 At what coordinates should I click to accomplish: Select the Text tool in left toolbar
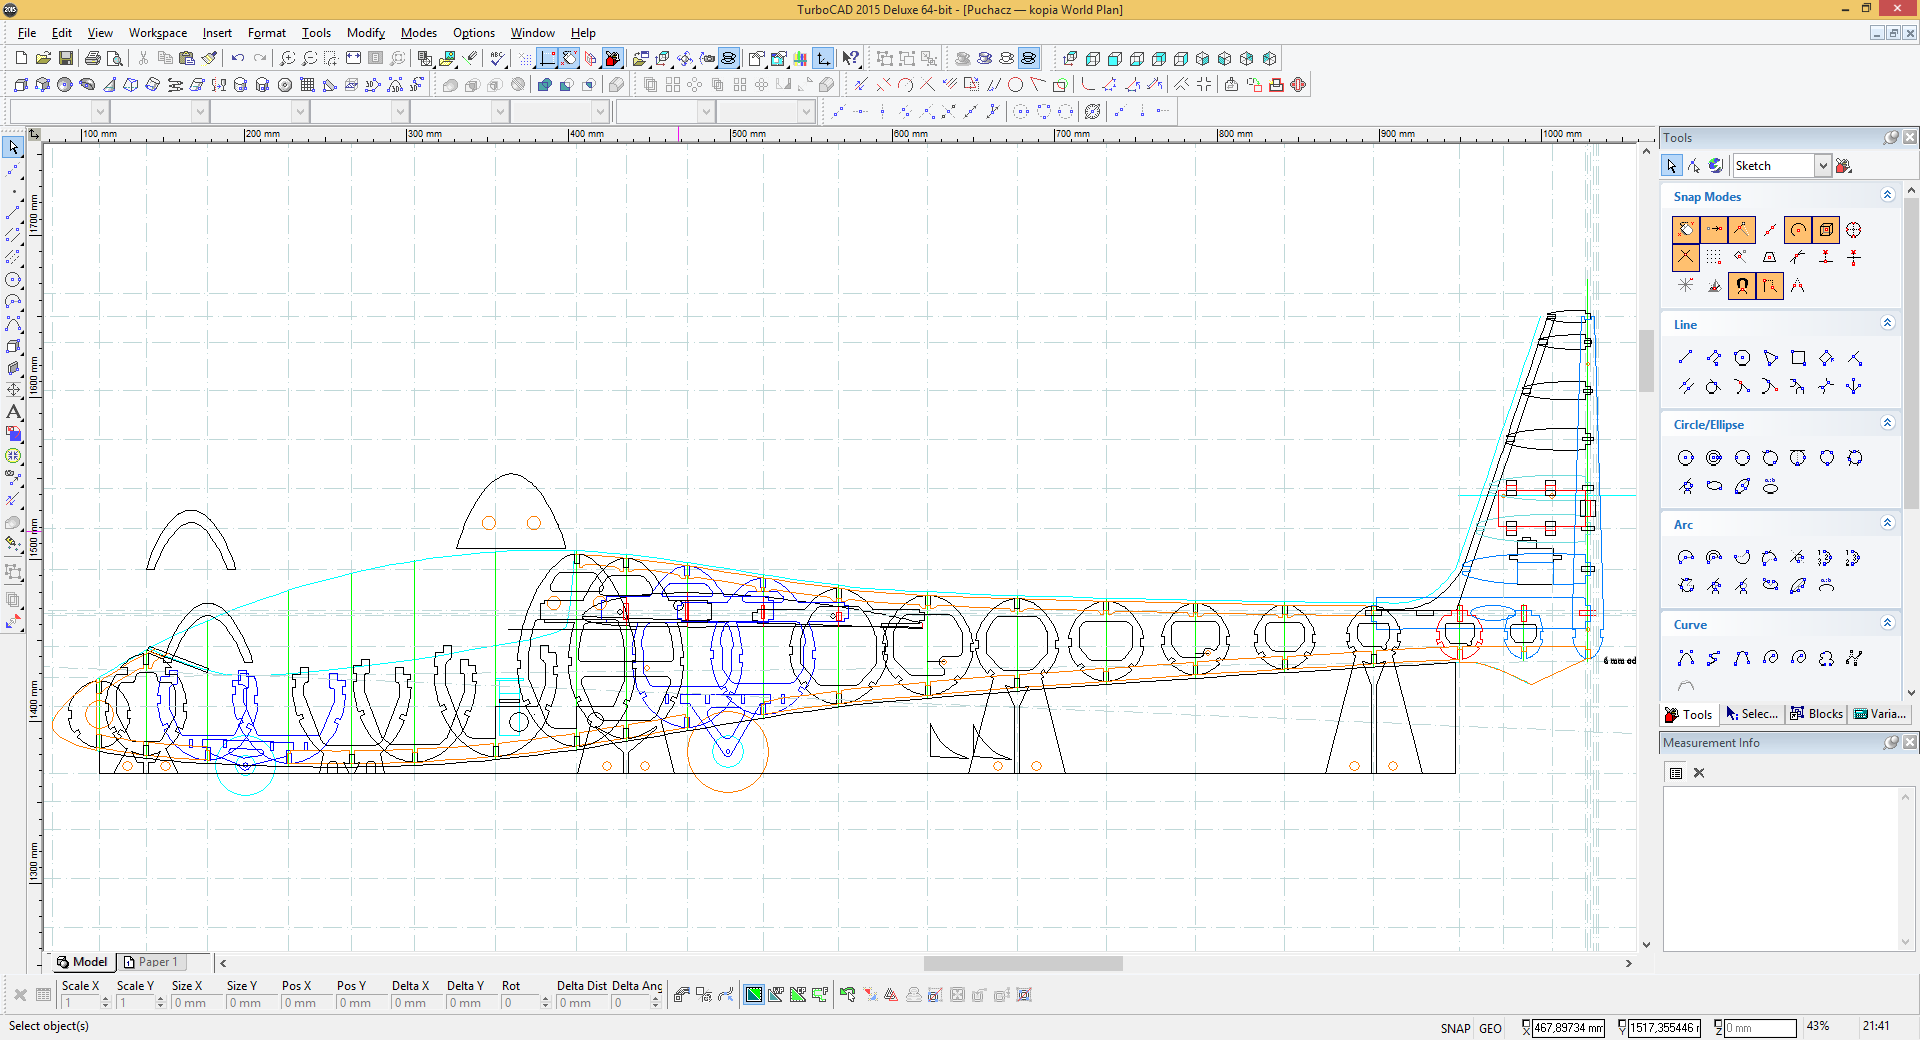[x=13, y=412]
